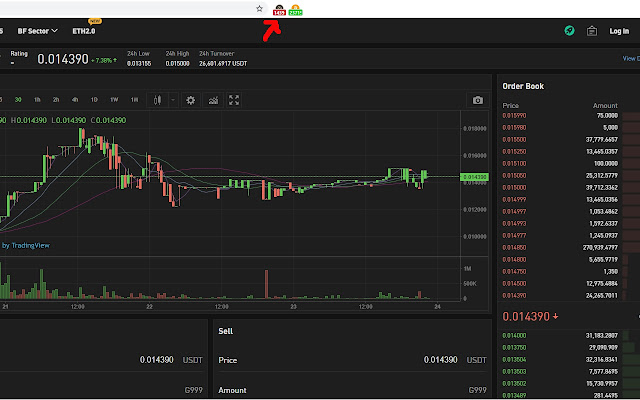
Task: Select the 0.015000 ask order row
Action: pyautogui.click(x=569, y=188)
